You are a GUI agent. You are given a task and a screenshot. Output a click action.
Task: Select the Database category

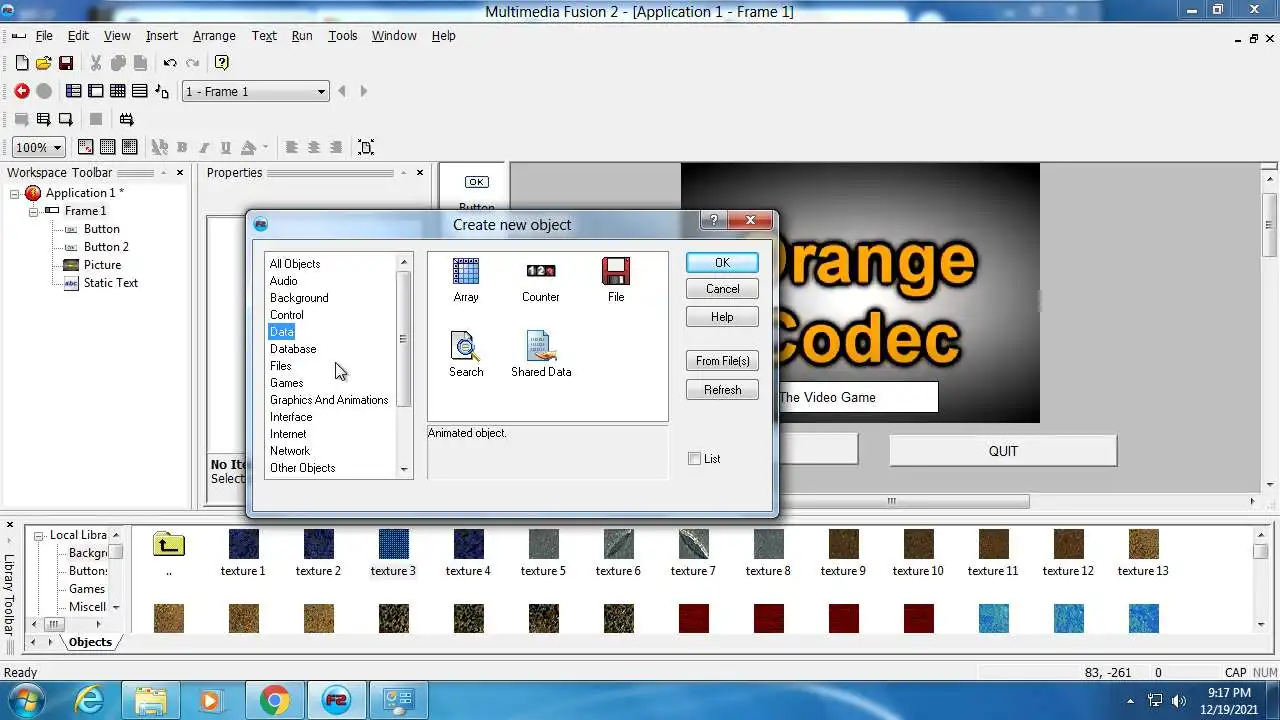pyautogui.click(x=293, y=349)
